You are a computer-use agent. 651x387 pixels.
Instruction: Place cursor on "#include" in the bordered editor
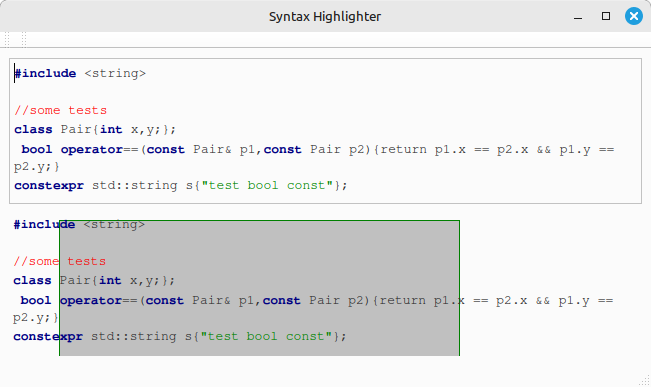(x=45, y=73)
